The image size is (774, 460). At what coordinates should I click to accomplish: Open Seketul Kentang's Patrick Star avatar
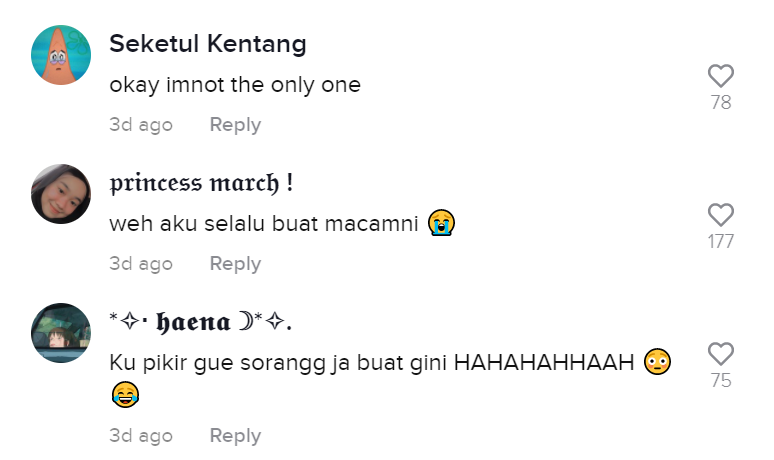click(61, 55)
